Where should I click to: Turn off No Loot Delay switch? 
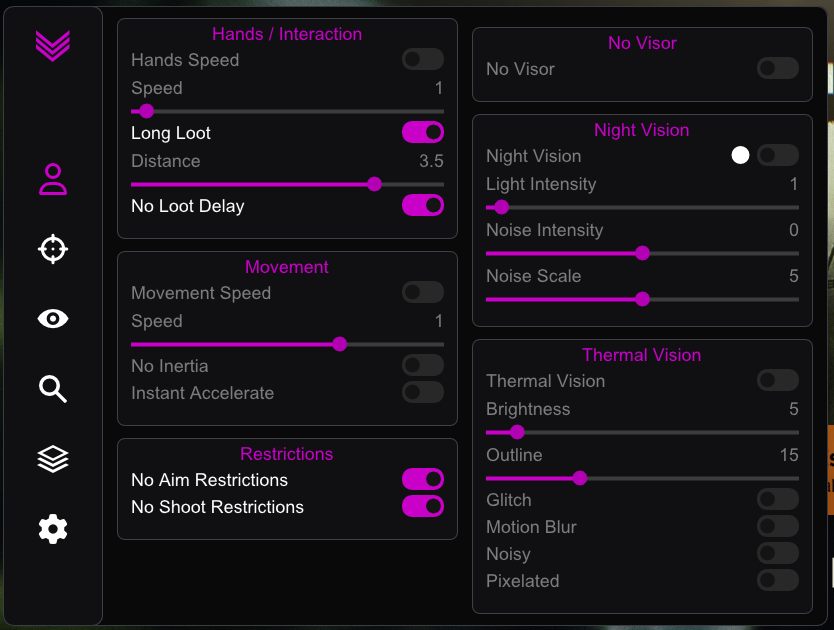[x=423, y=205]
